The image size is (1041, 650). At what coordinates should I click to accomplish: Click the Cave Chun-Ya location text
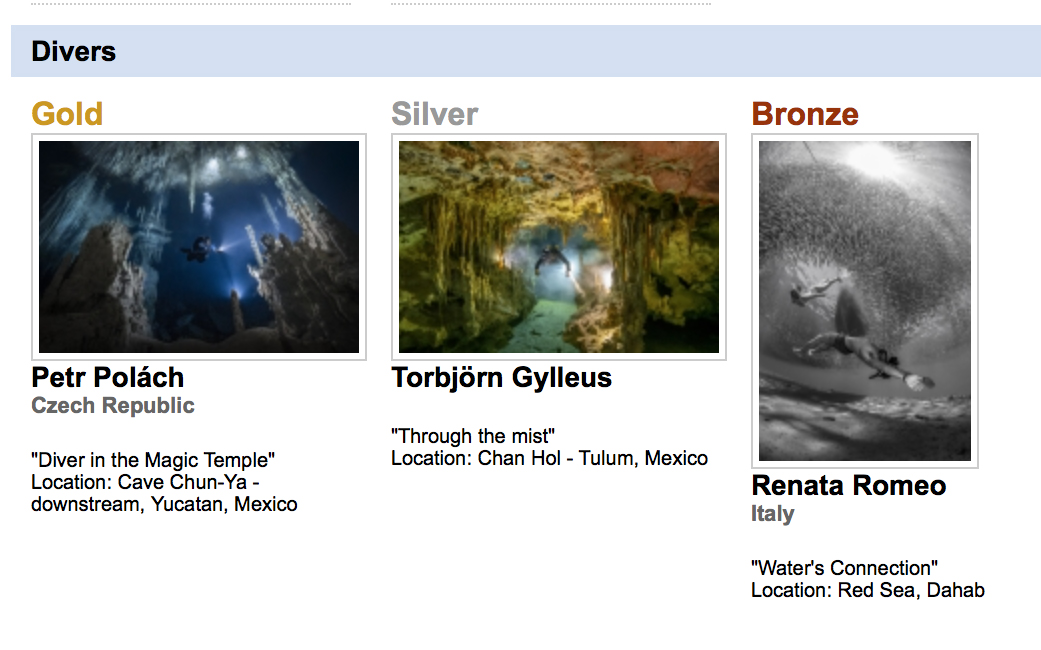[x=146, y=483]
